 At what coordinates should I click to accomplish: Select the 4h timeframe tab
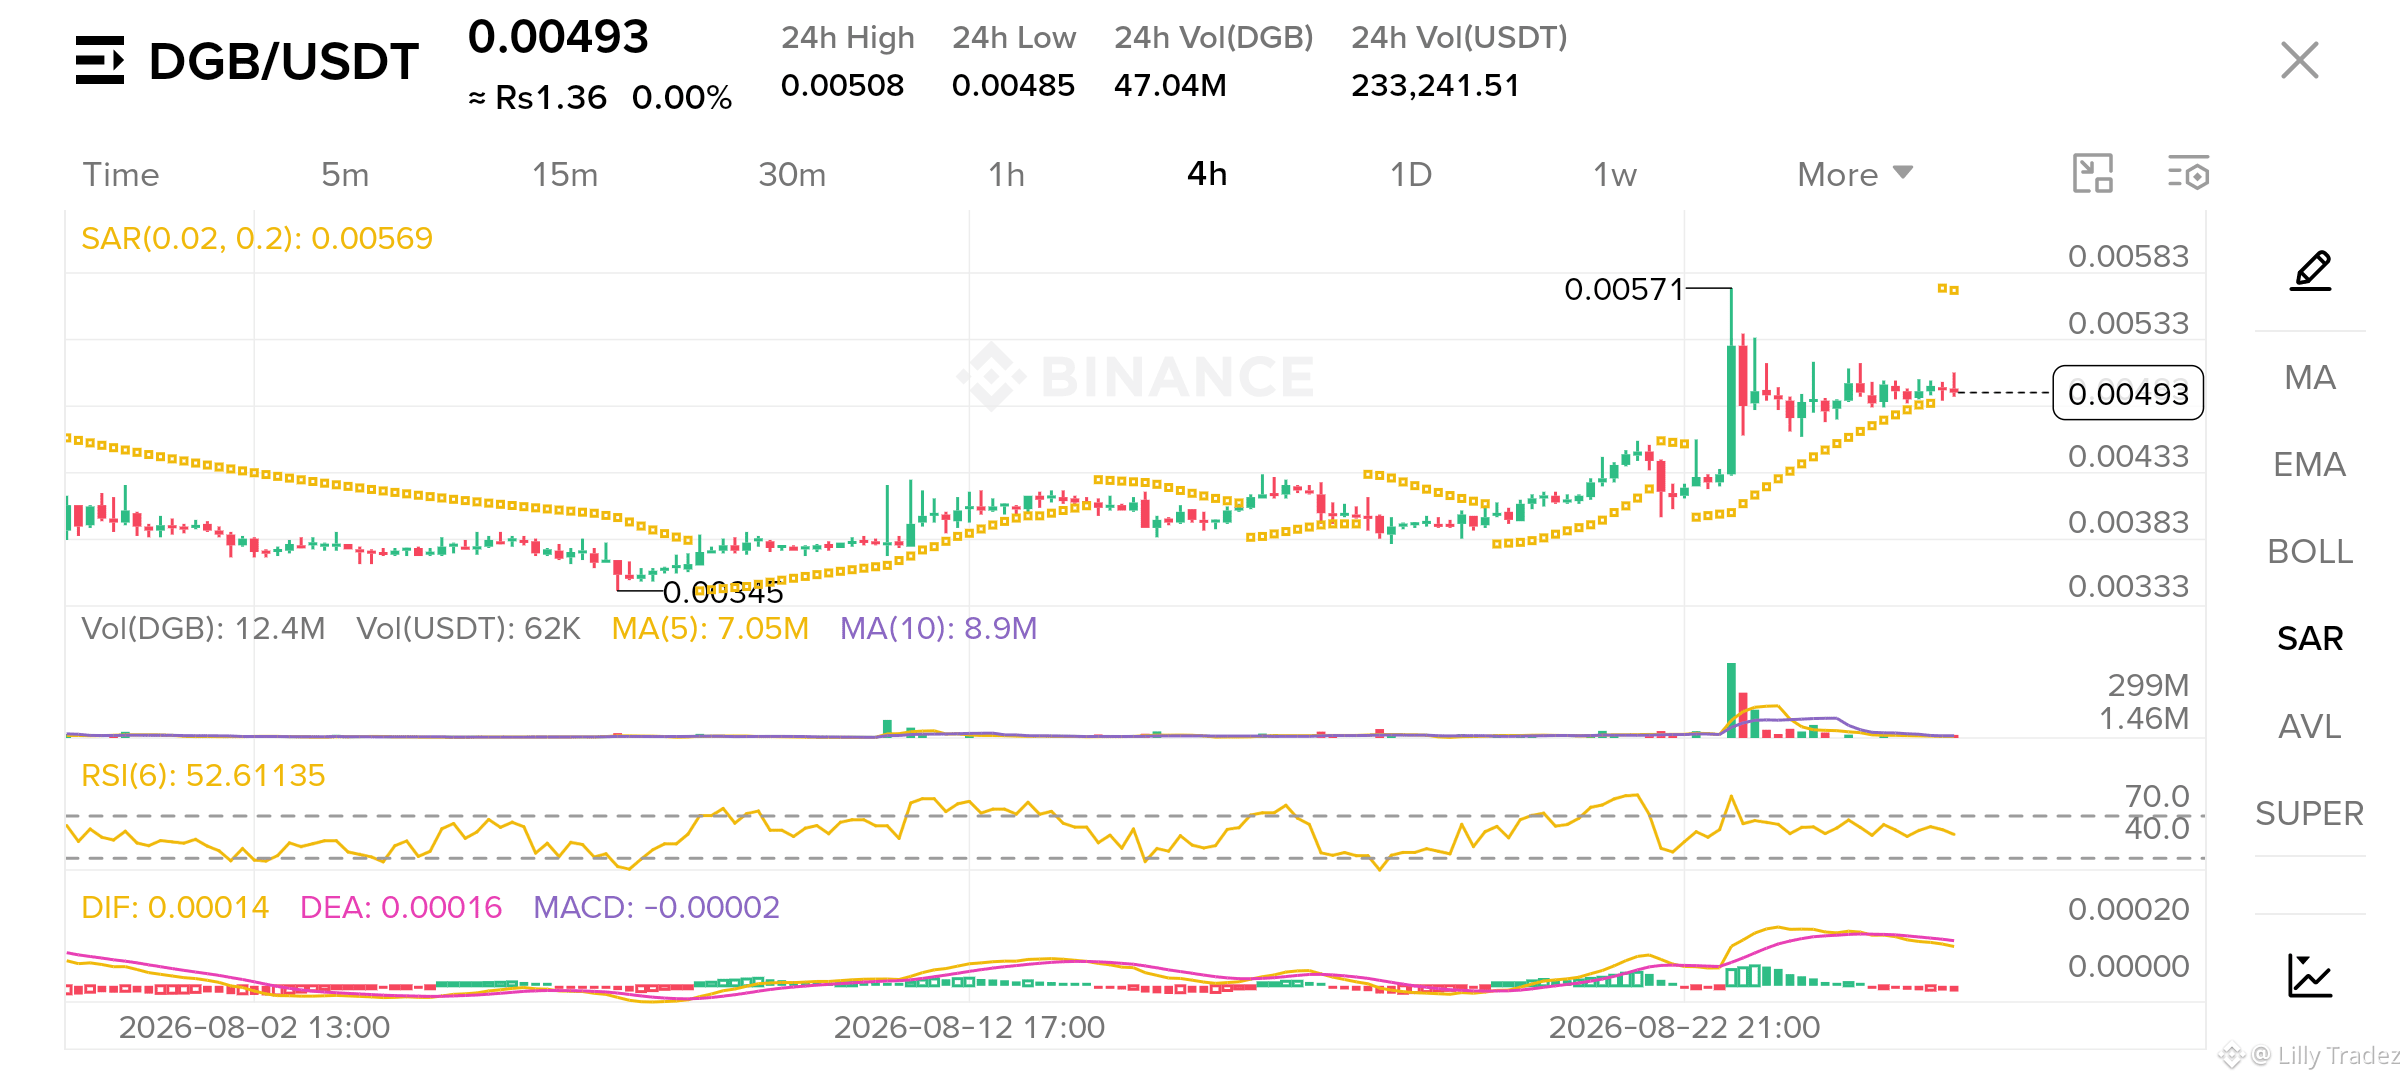(1207, 174)
